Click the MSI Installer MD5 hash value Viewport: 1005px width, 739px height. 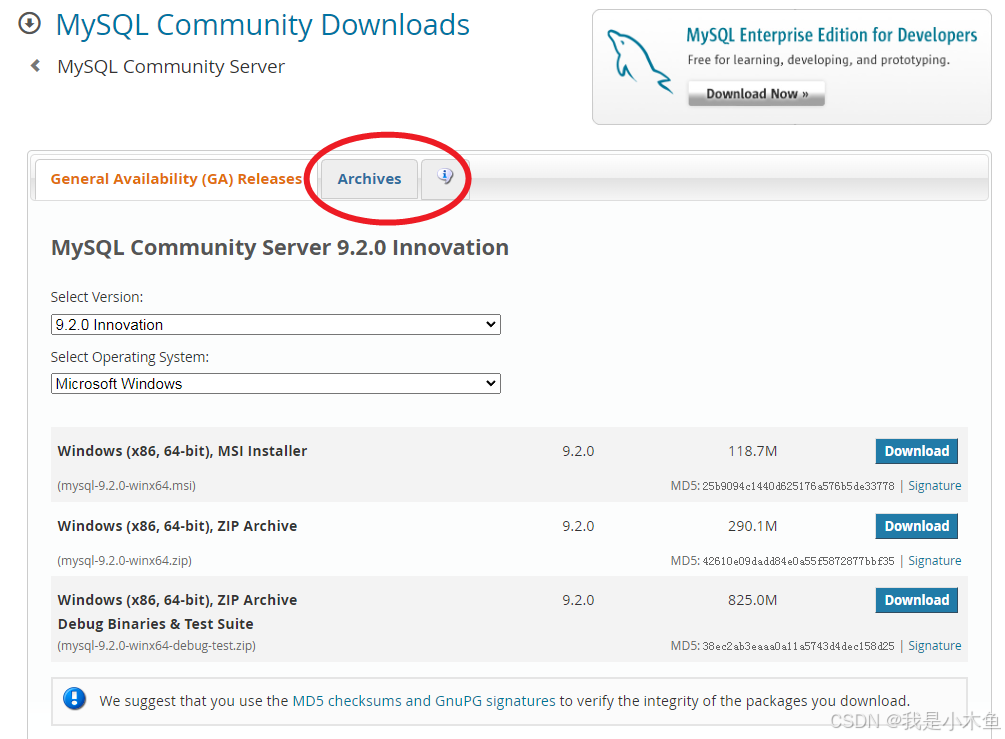click(x=798, y=486)
